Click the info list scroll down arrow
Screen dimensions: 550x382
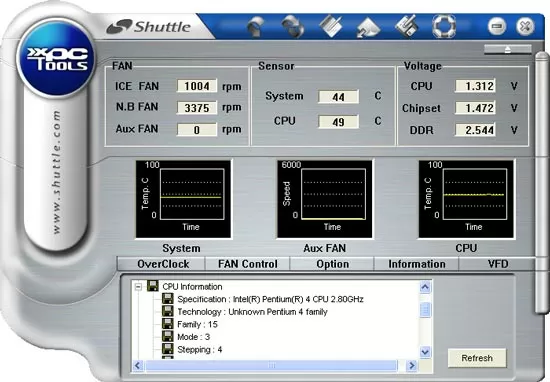click(425, 351)
